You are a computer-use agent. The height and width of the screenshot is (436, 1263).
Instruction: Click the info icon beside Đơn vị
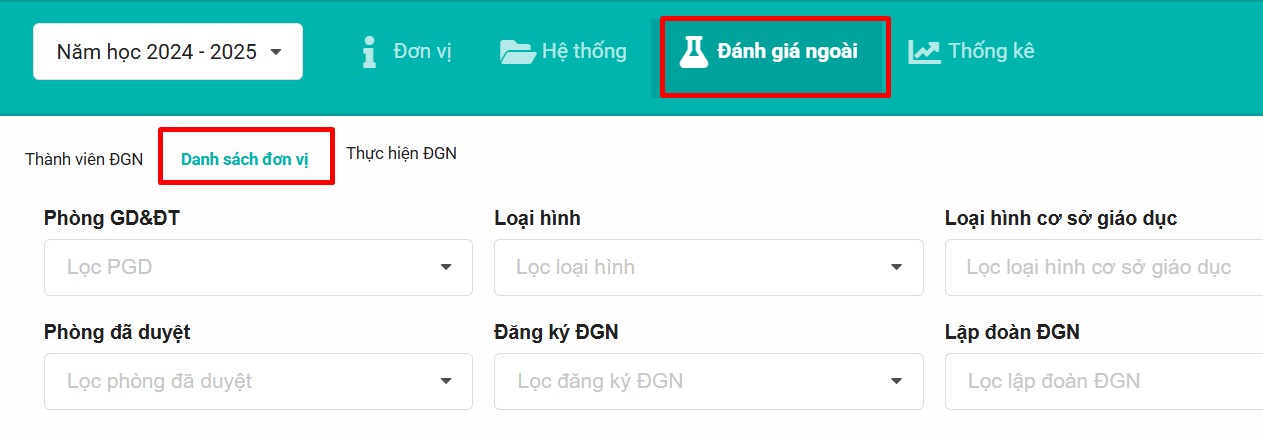[369, 52]
